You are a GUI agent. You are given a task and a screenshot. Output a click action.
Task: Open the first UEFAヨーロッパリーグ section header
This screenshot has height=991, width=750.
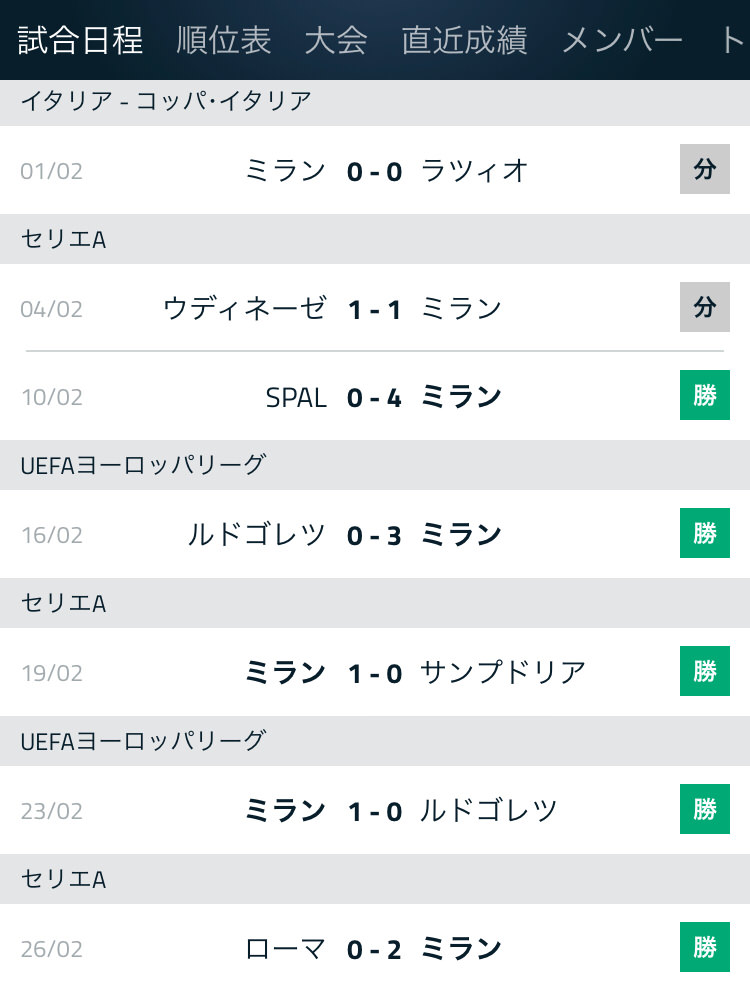(x=375, y=465)
